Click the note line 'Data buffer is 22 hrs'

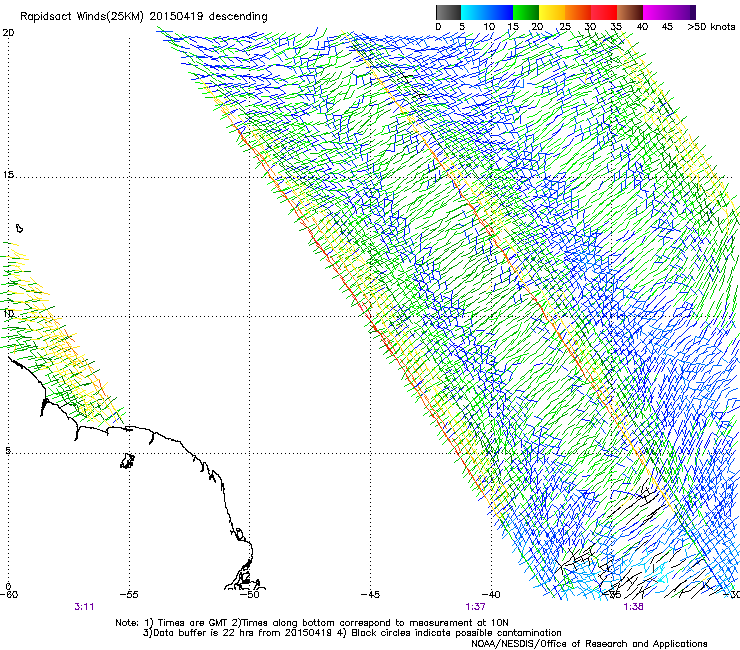[352, 633]
